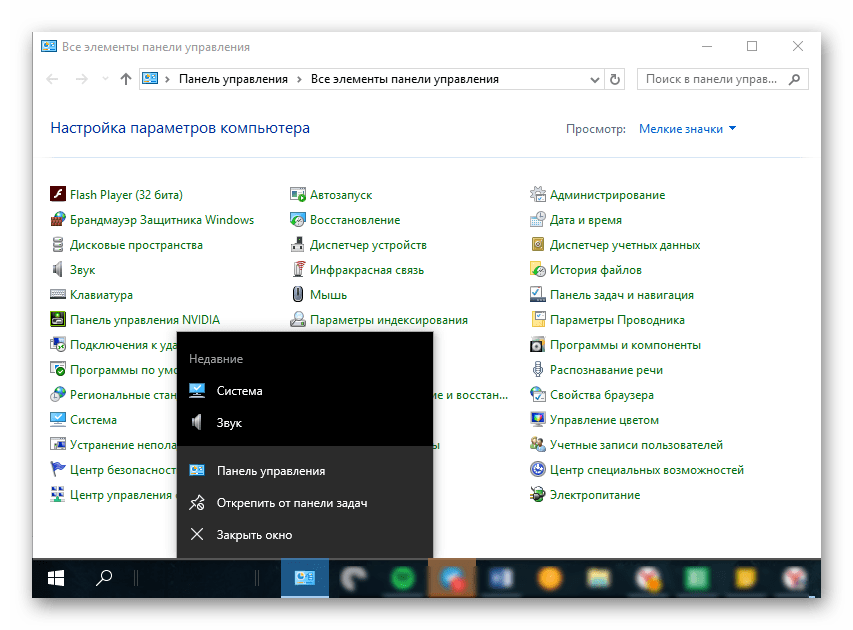The image size is (853, 630).
Task: Open the Клавиатура keyboard icon
Action: pyautogui.click(x=58, y=294)
